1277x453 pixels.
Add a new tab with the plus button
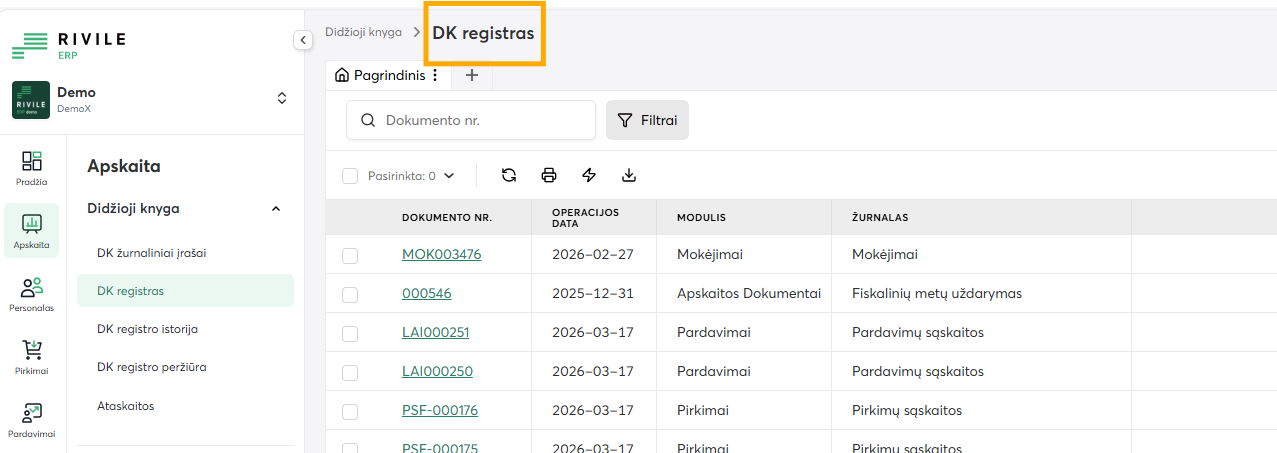click(472, 75)
